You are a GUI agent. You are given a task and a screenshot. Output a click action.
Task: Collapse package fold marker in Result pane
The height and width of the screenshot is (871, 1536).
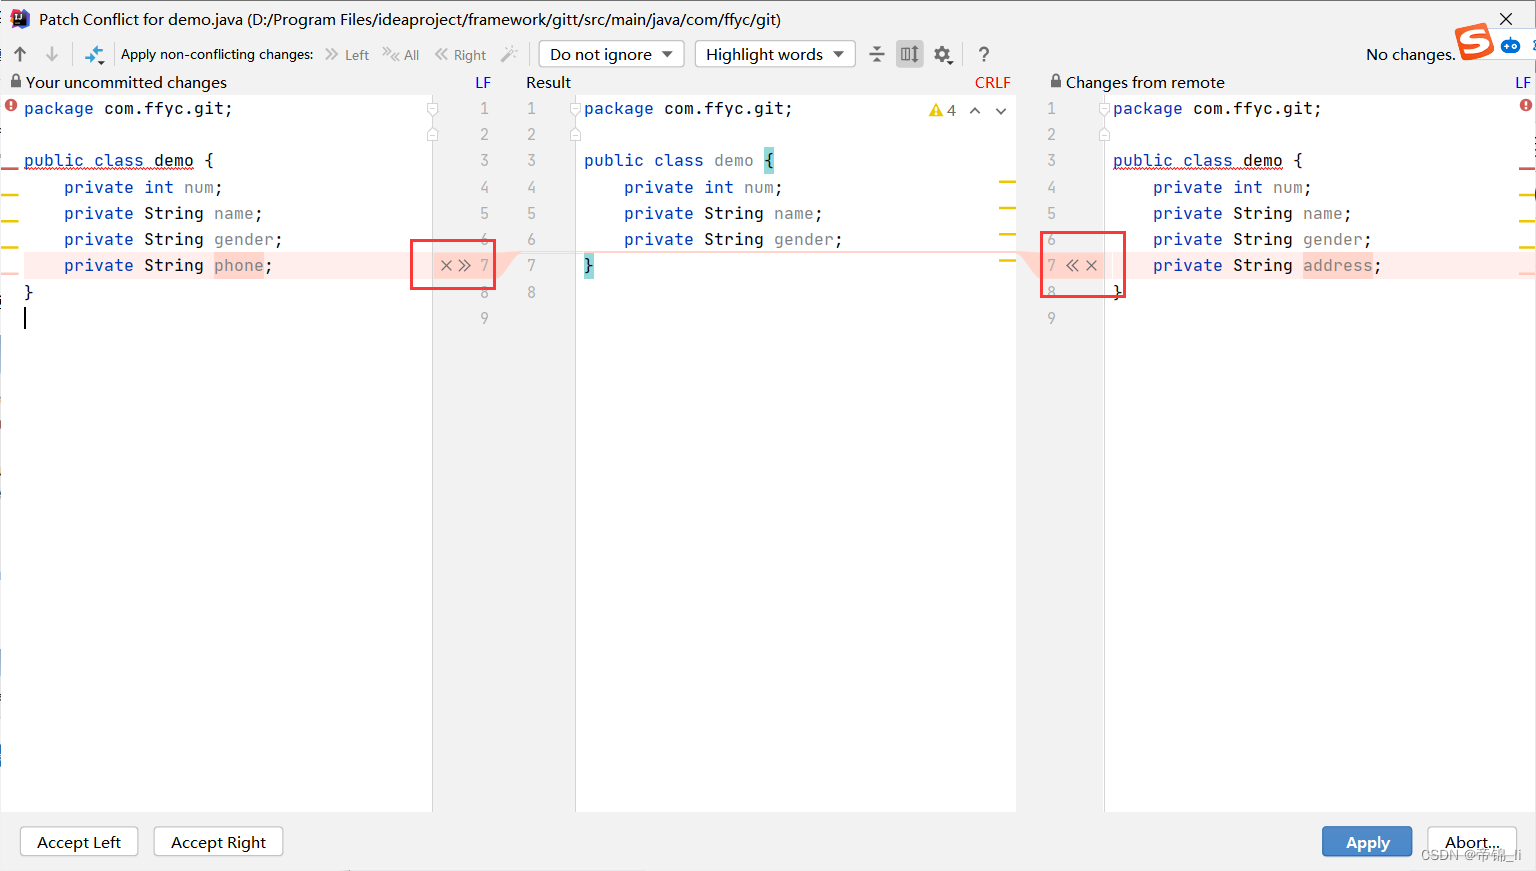click(x=575, y=108)
